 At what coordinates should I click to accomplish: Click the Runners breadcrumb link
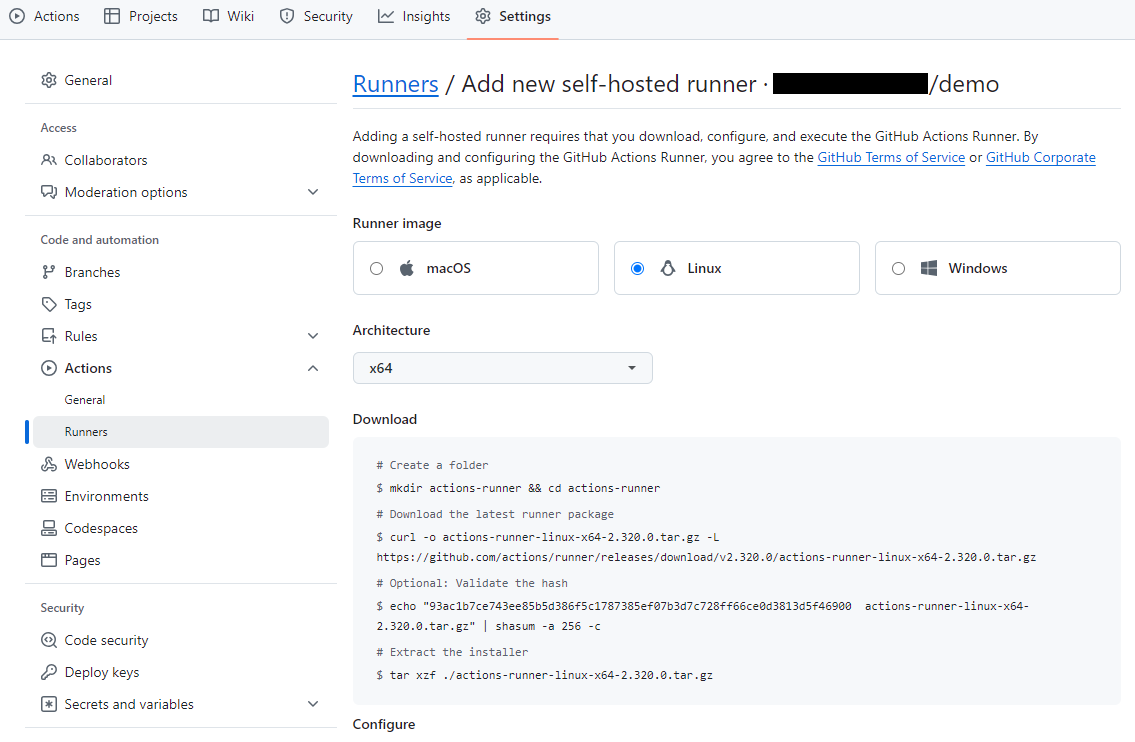(x=395, y=84)
